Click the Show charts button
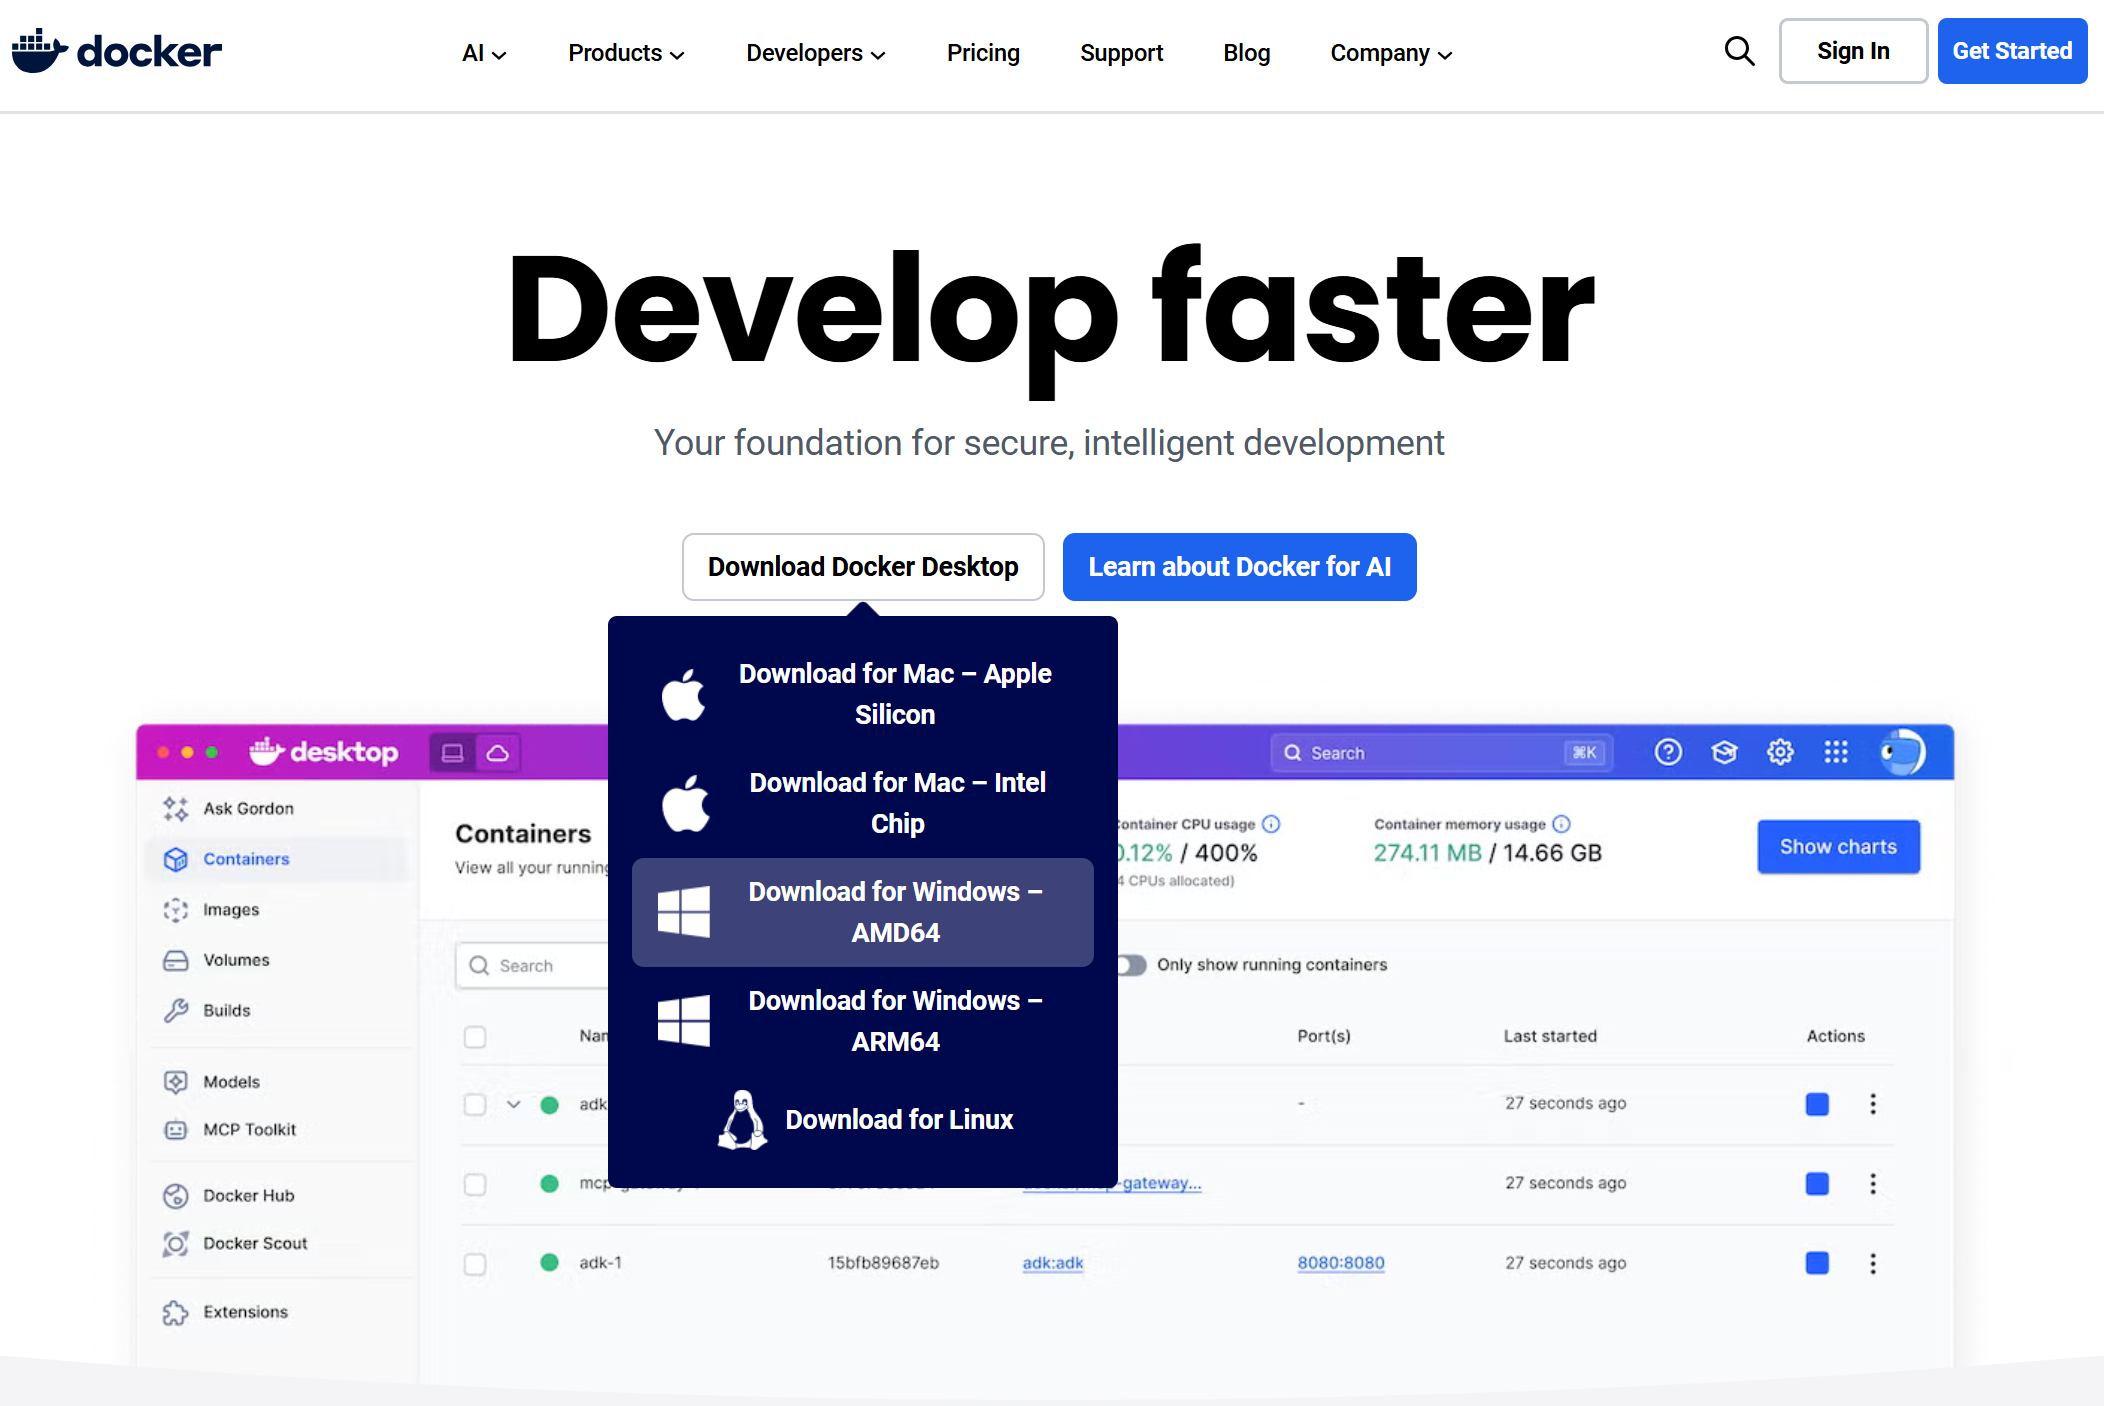 (1838, 847)
